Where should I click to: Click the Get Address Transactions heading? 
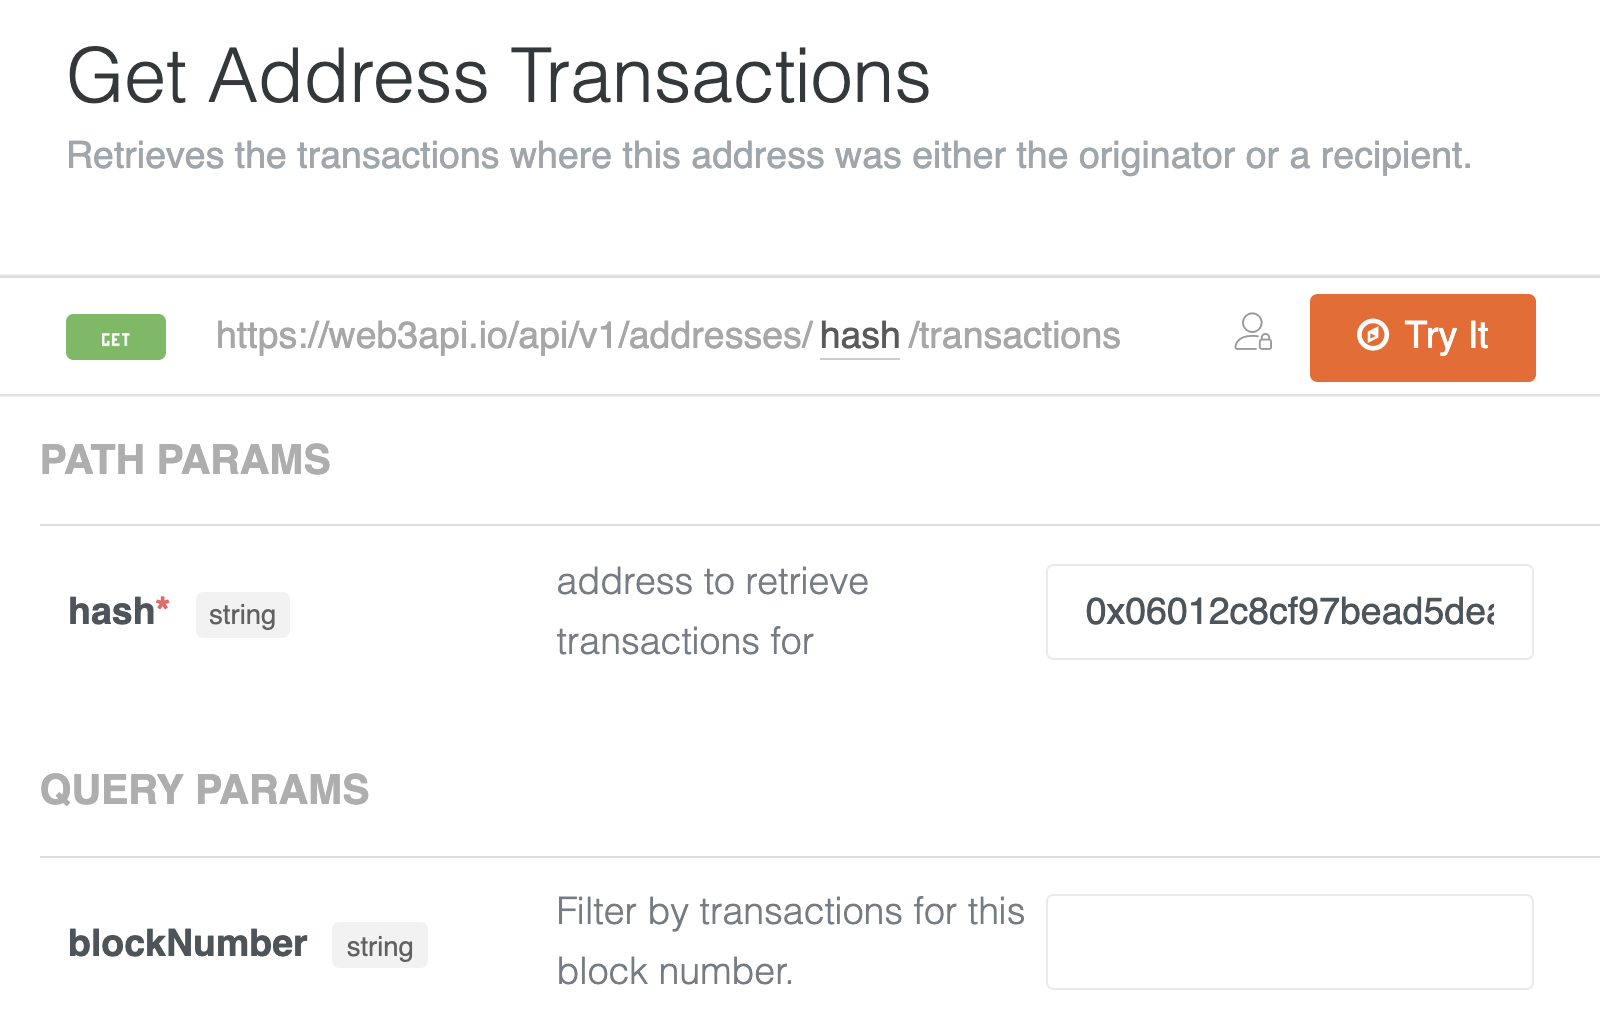(498, 76)
